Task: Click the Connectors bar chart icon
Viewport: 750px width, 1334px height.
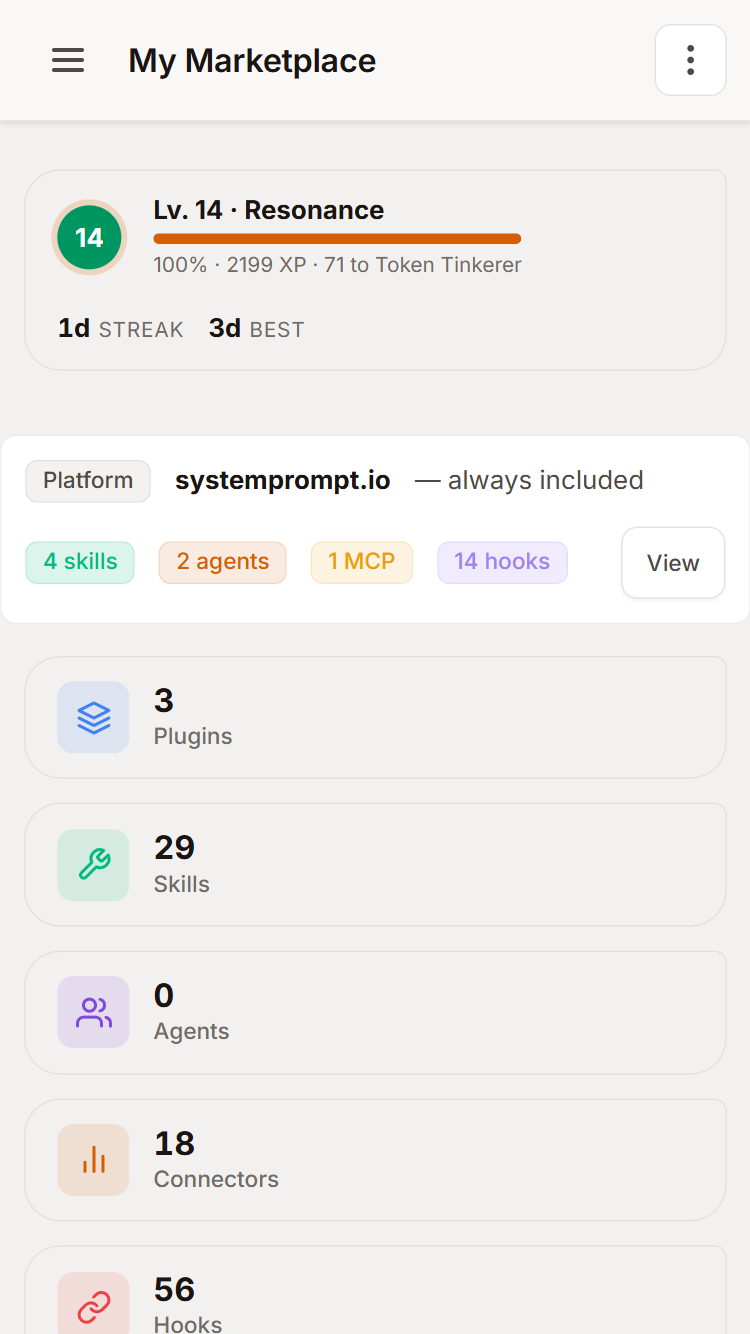Action: 93,1160
